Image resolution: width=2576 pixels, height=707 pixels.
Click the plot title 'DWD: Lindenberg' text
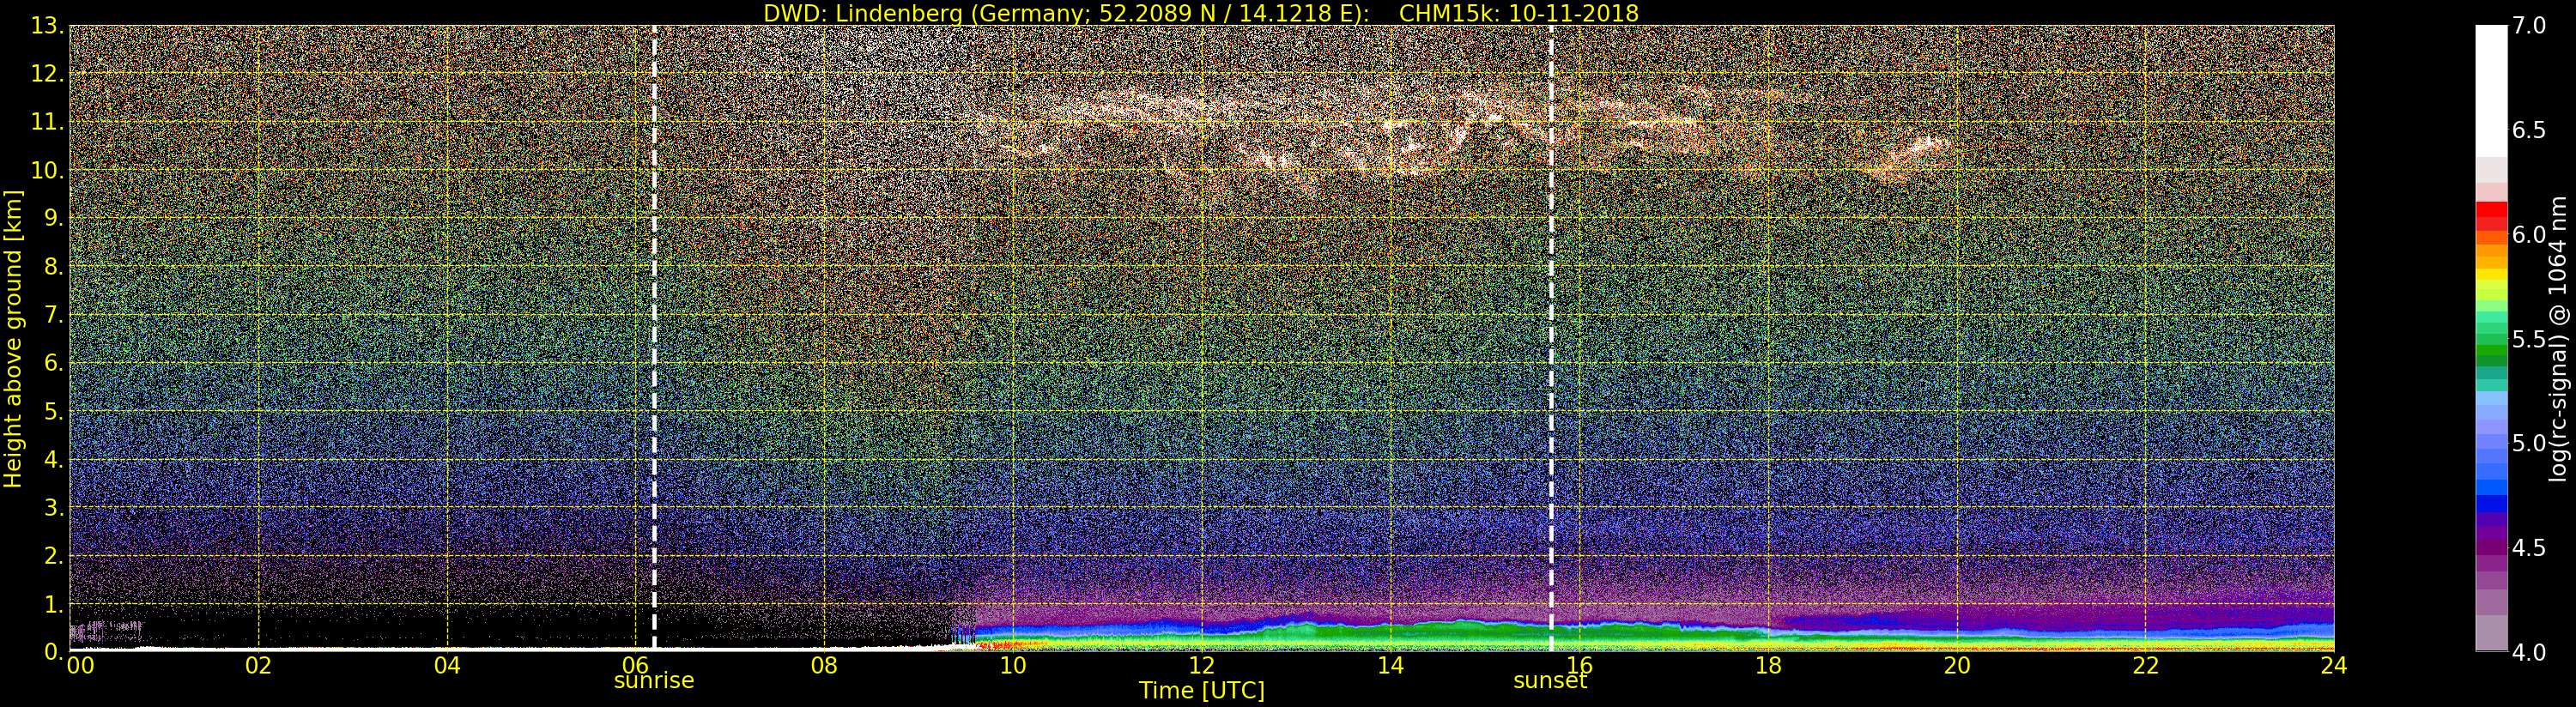tap(863, 13)
